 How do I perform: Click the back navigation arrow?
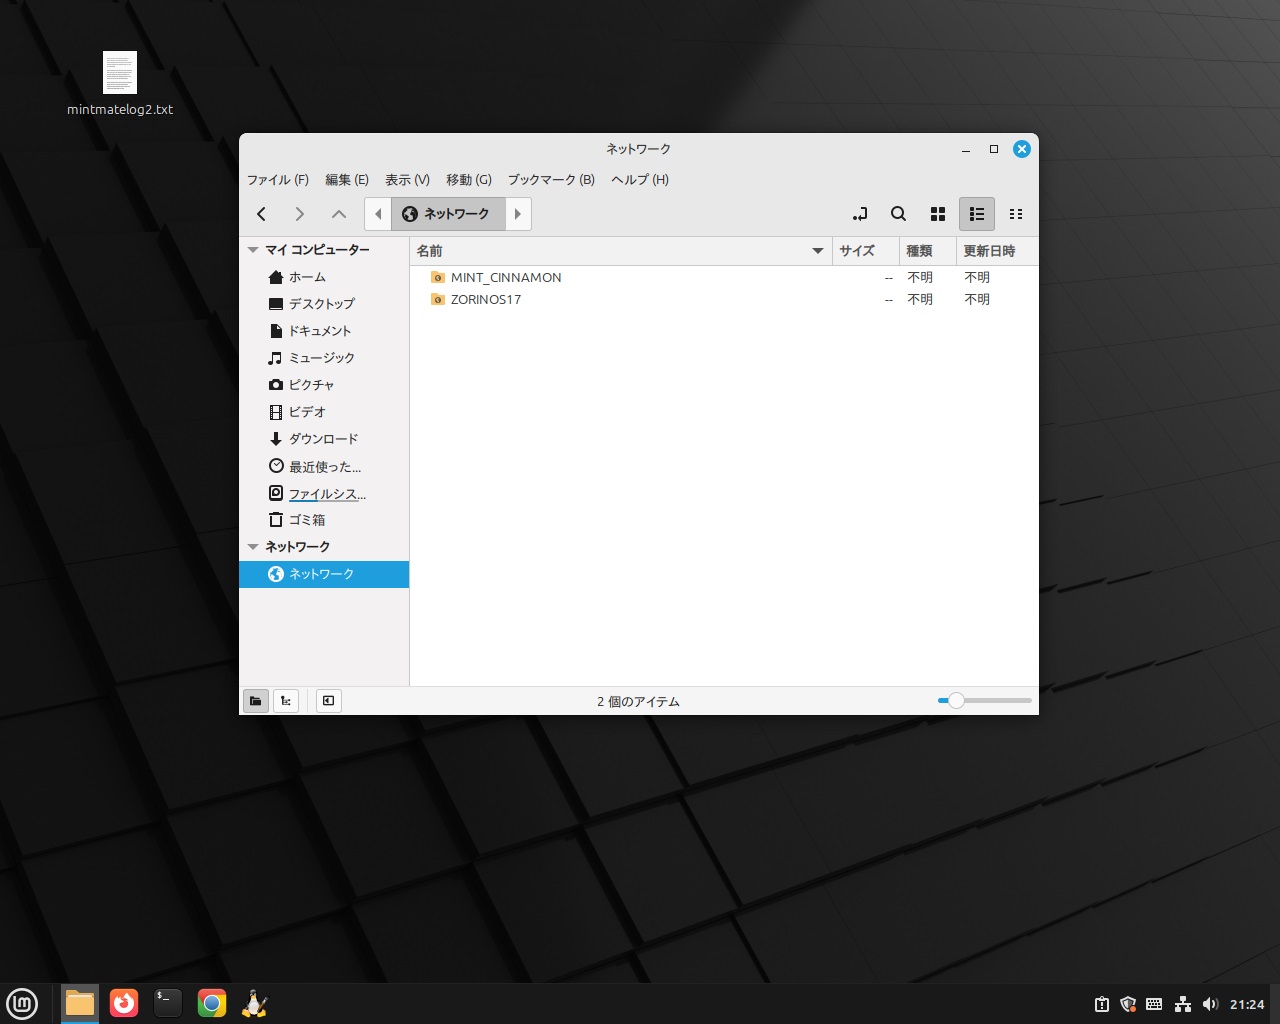(262, 214)
